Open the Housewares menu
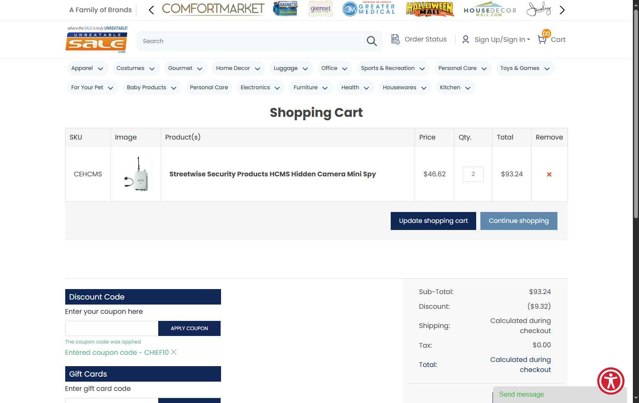Screen dimensions: 639x403 pos(404,88)
